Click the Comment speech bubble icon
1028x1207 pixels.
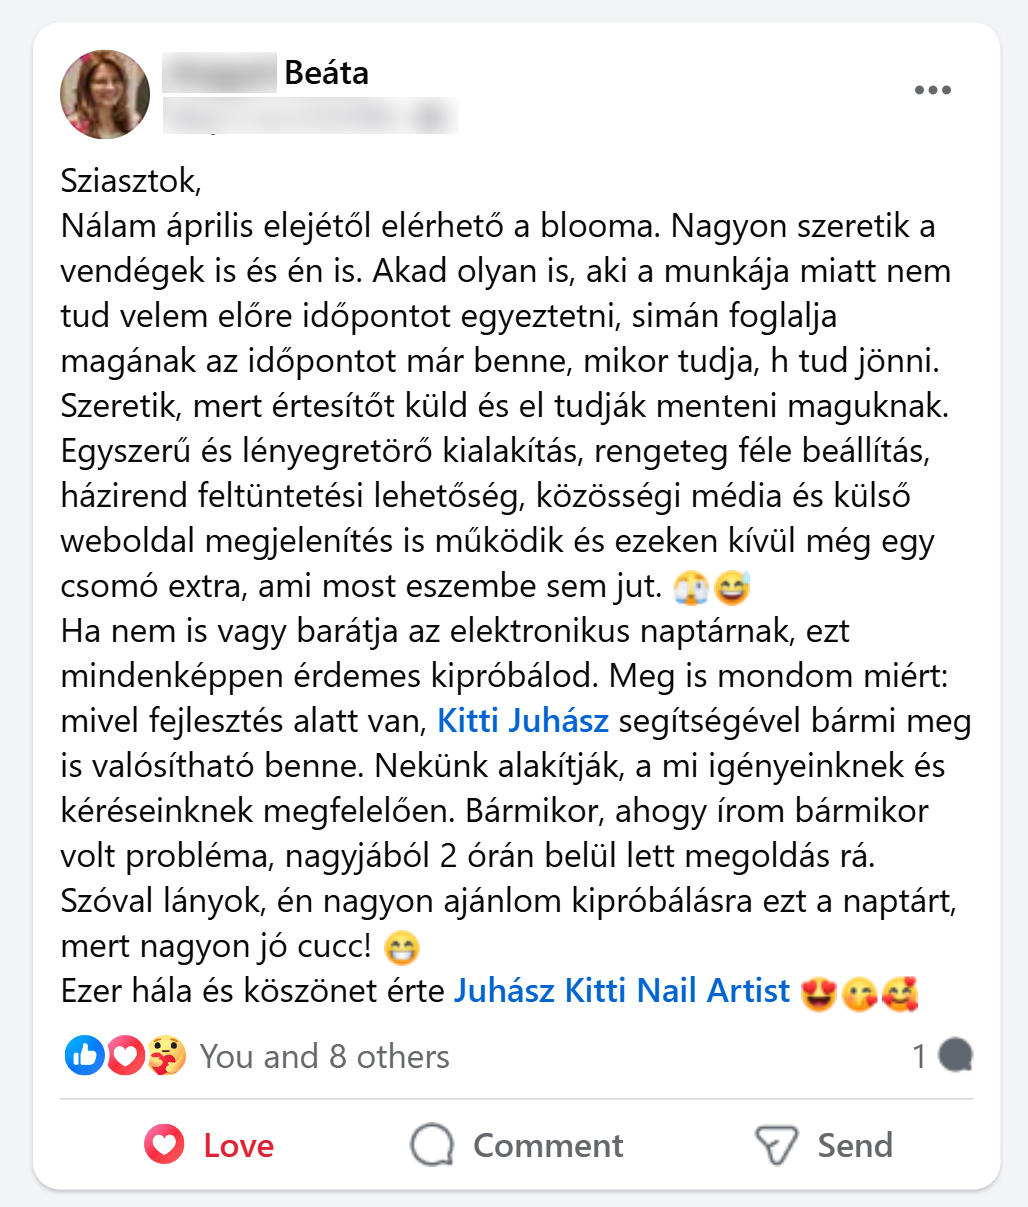click(432, 1145)
